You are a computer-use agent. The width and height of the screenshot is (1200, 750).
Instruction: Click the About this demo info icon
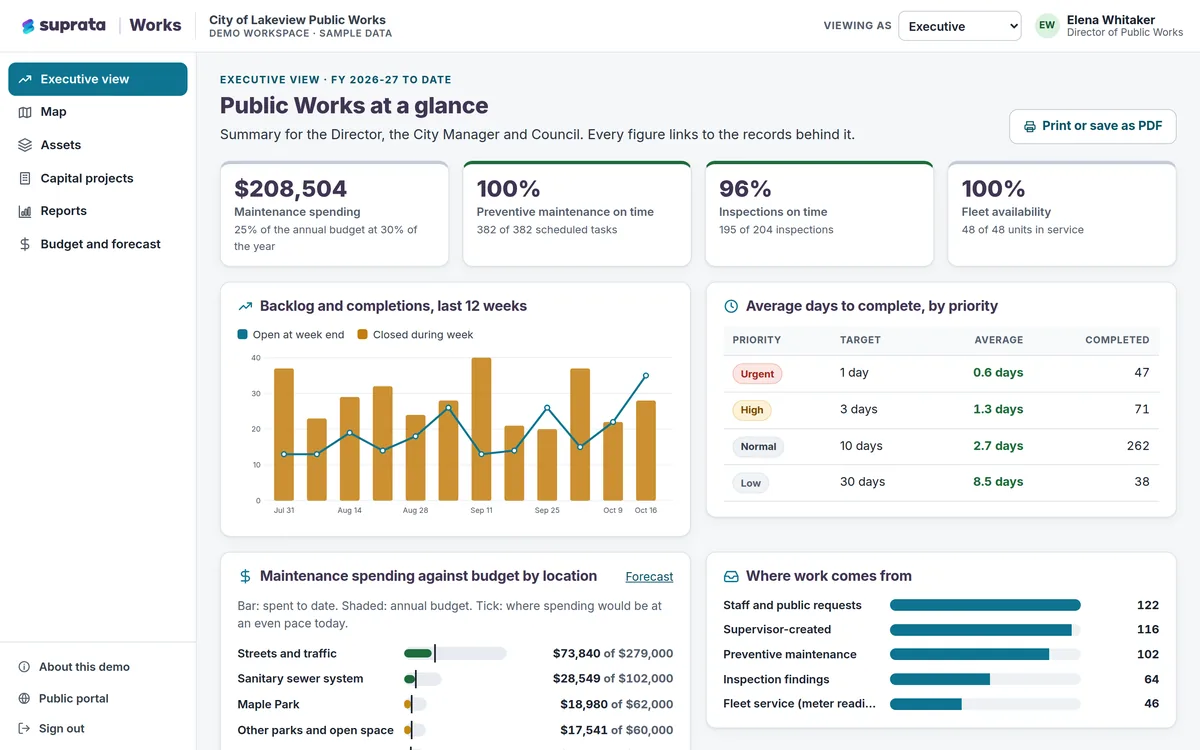coord(25,667)
